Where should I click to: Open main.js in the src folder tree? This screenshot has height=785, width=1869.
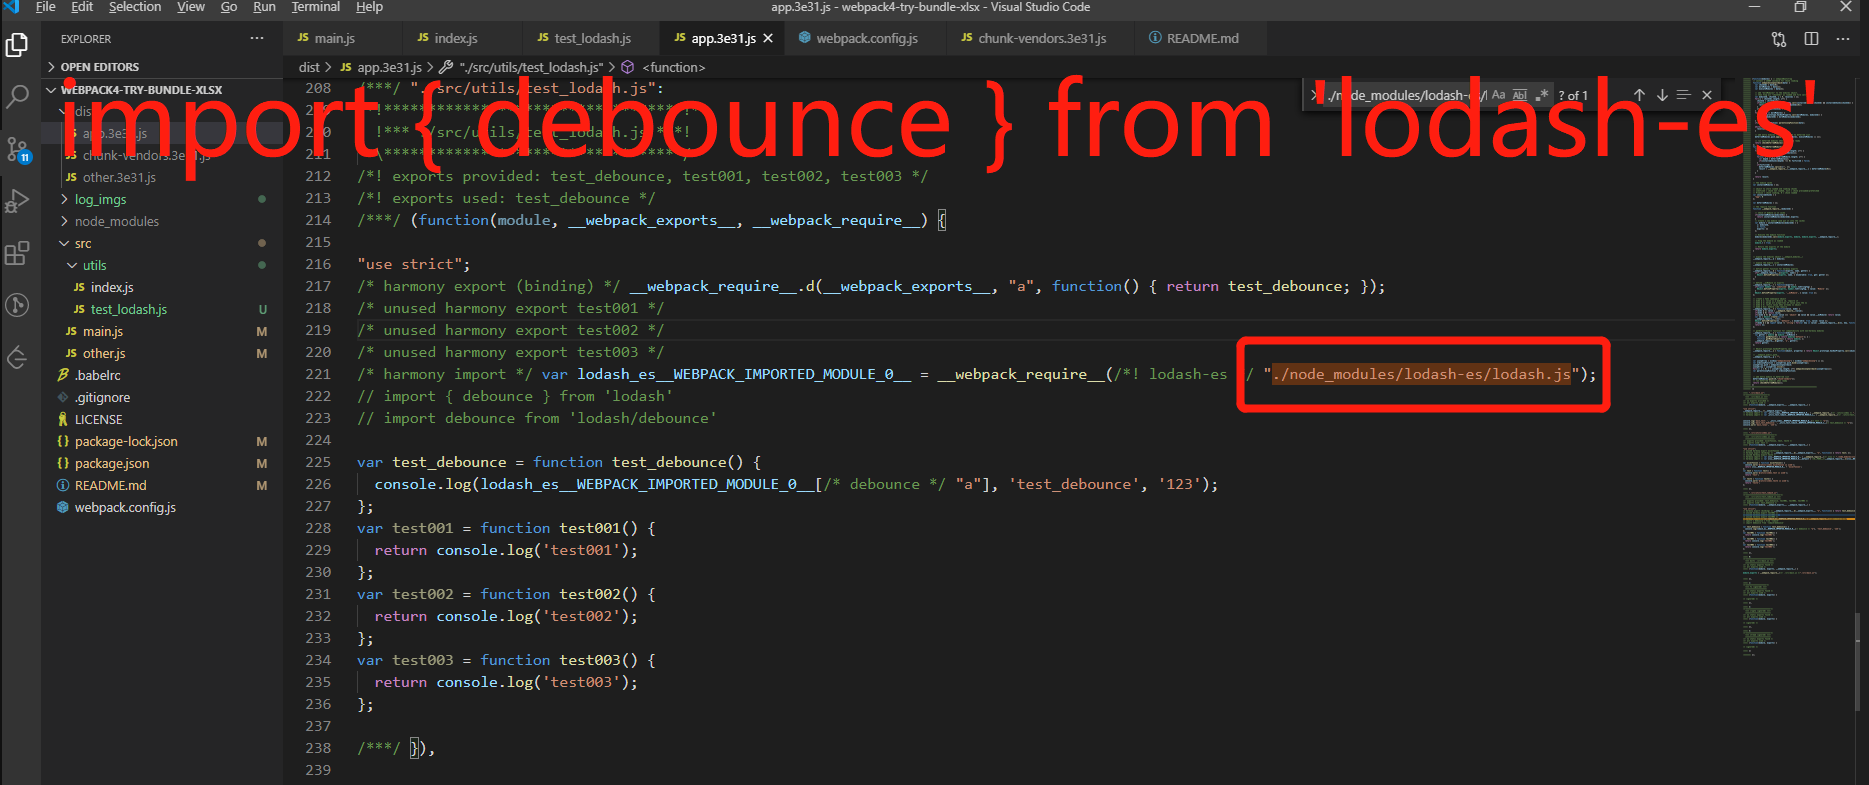(161, 331)
